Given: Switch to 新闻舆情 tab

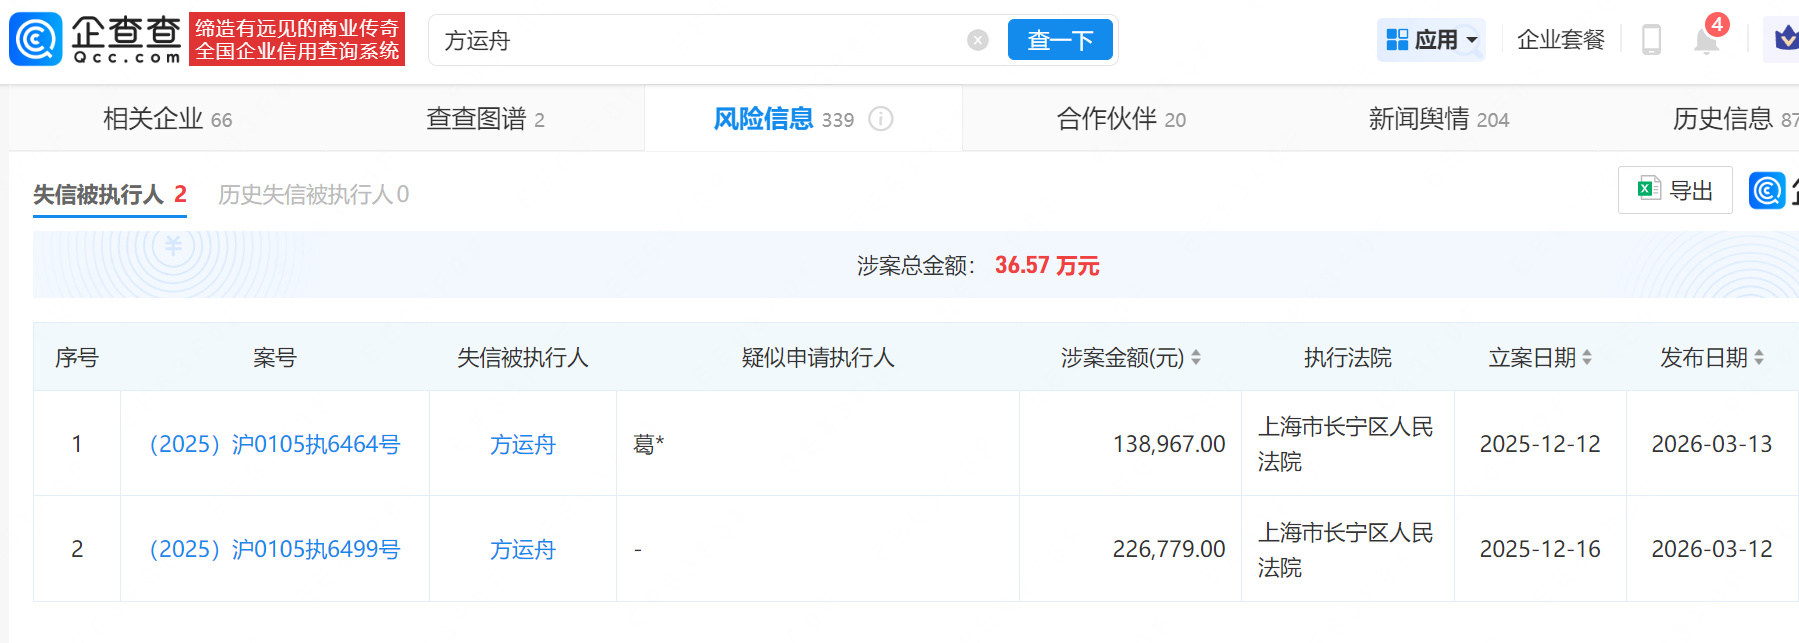Looking at the screenshot, I should [x=1437, y=119].
